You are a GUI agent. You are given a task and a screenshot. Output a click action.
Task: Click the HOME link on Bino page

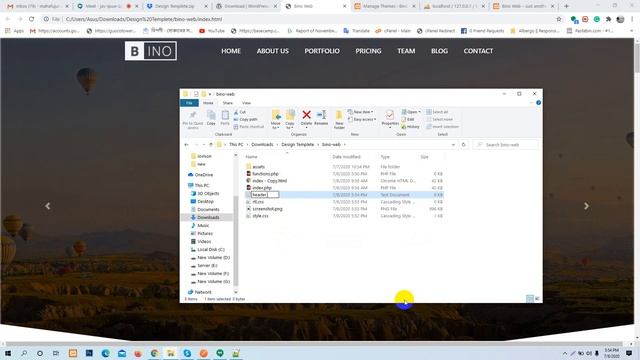231,51
